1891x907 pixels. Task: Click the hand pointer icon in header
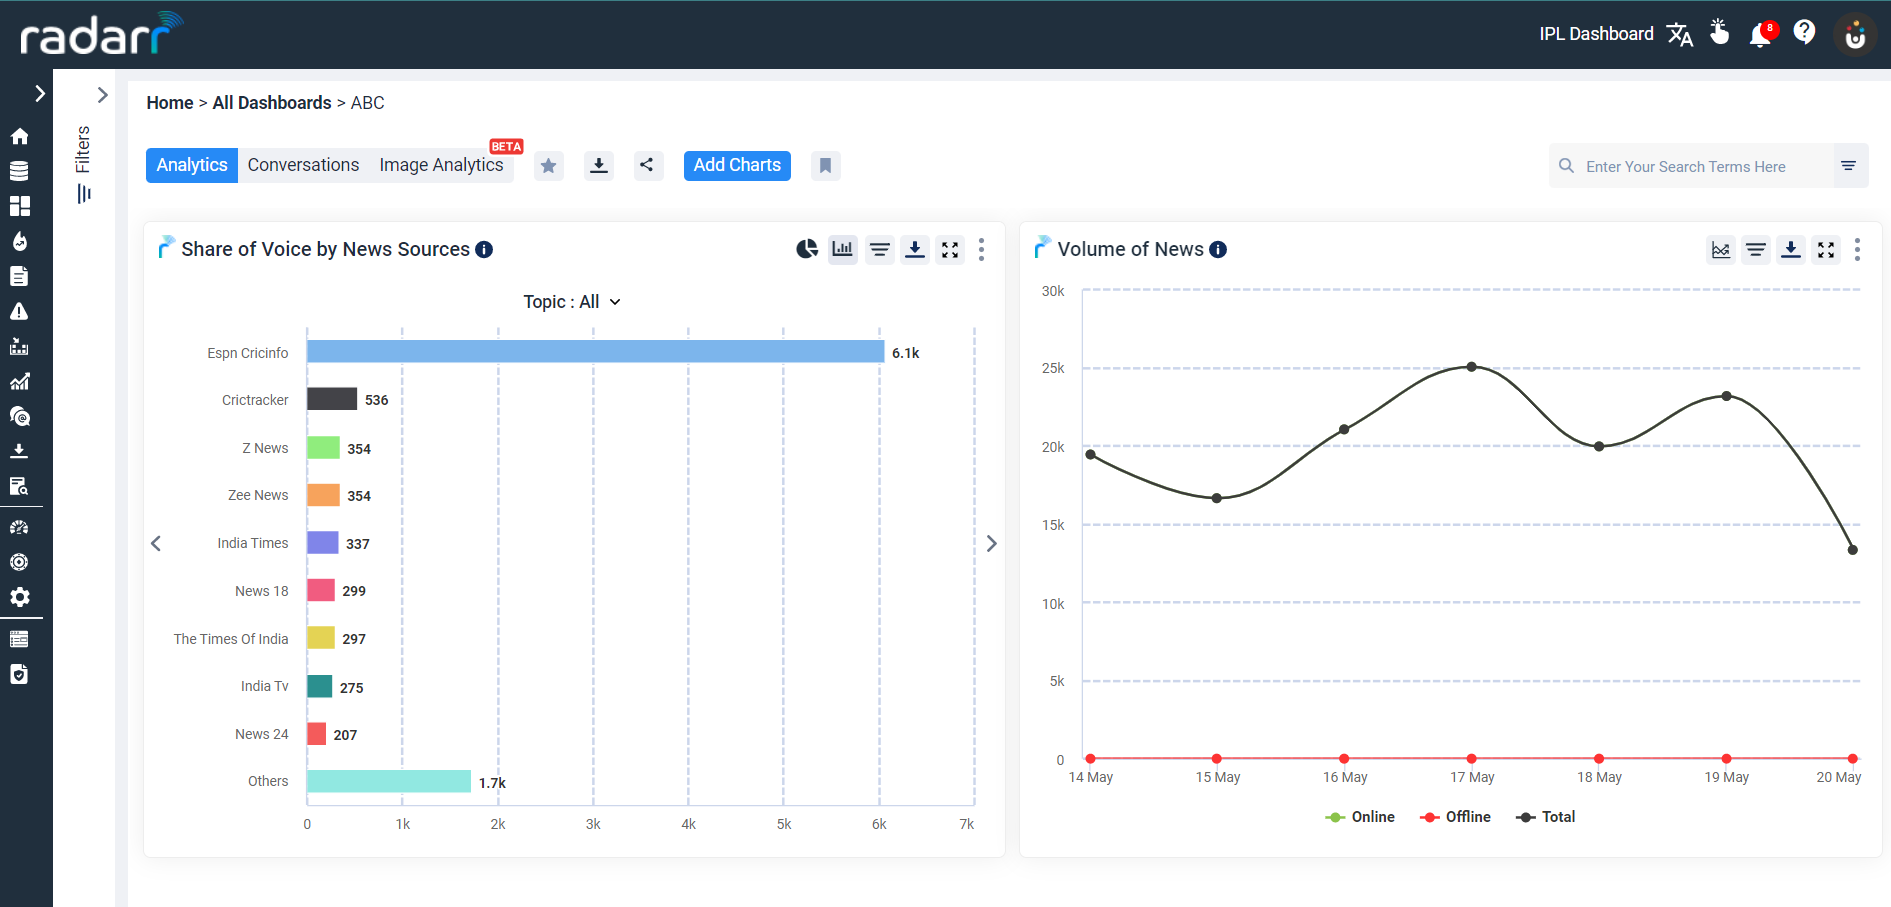[x=1719, y=33]
